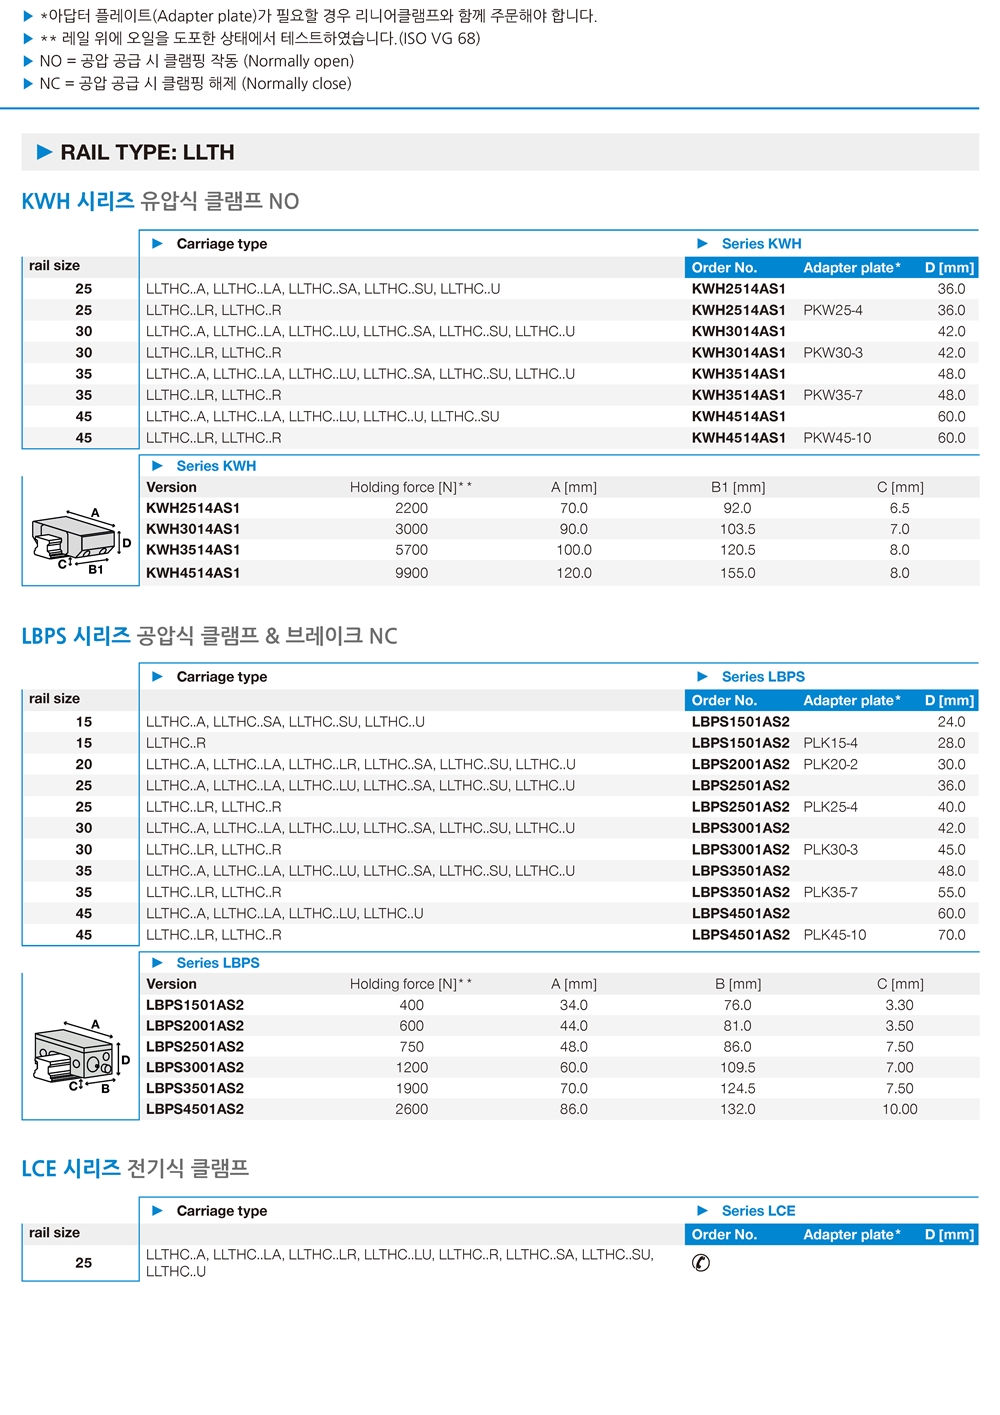This screenshot has height=1415, width=1000.
Task: Click holding force value 2600
Action: (411, 1109)
